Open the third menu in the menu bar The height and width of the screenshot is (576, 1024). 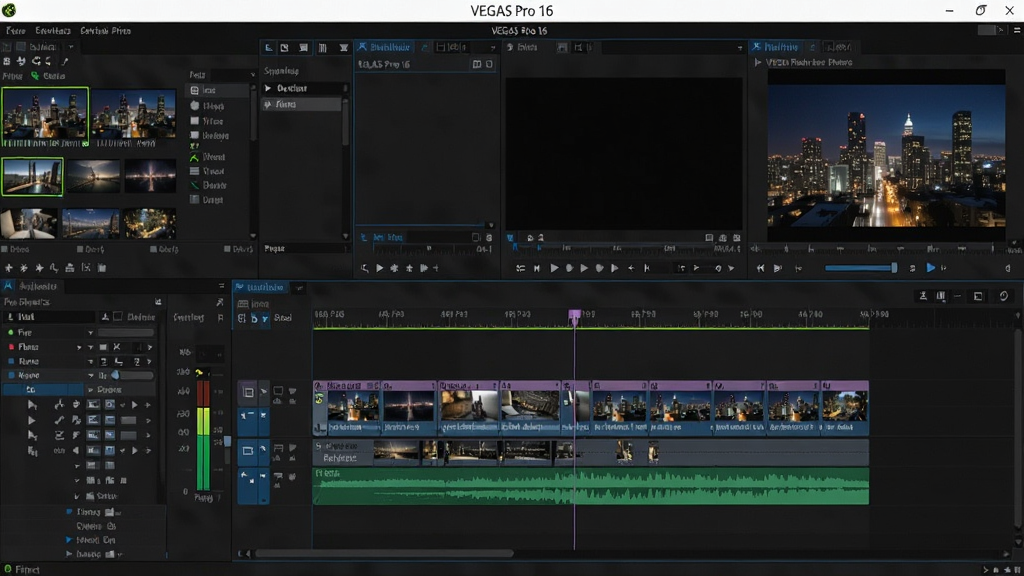coord(106,31)
